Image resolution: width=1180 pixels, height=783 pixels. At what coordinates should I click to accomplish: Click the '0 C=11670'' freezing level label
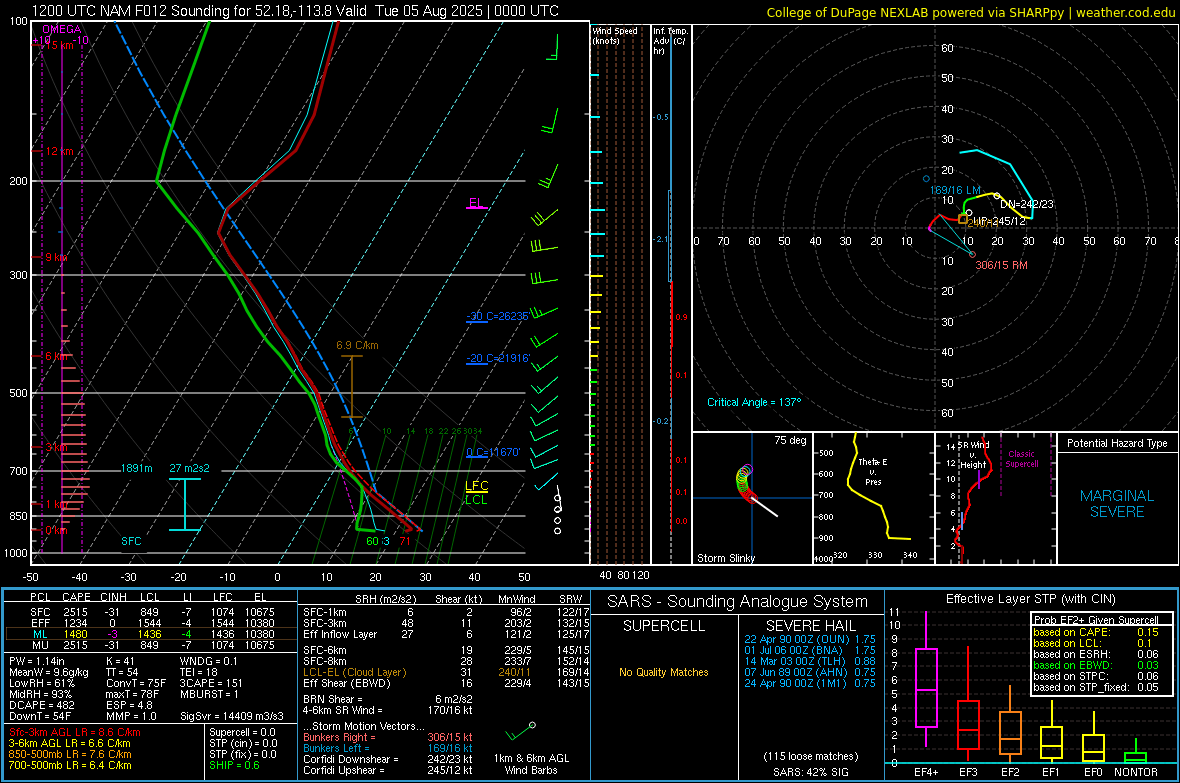(493, 452)
